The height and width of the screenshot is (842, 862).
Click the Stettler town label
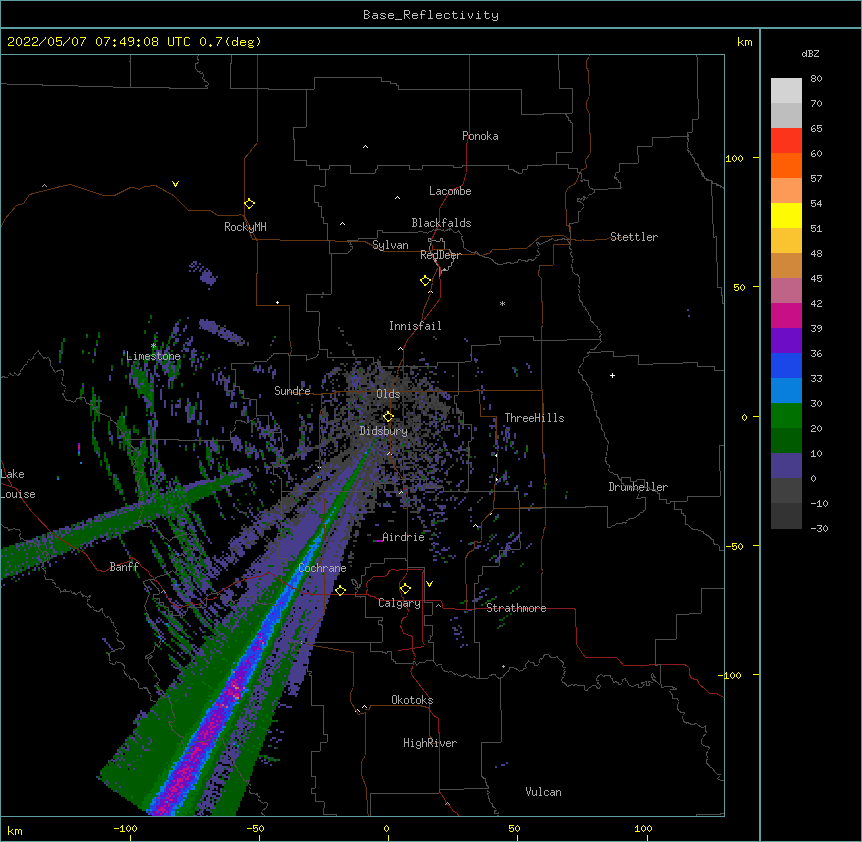(634, 237)
